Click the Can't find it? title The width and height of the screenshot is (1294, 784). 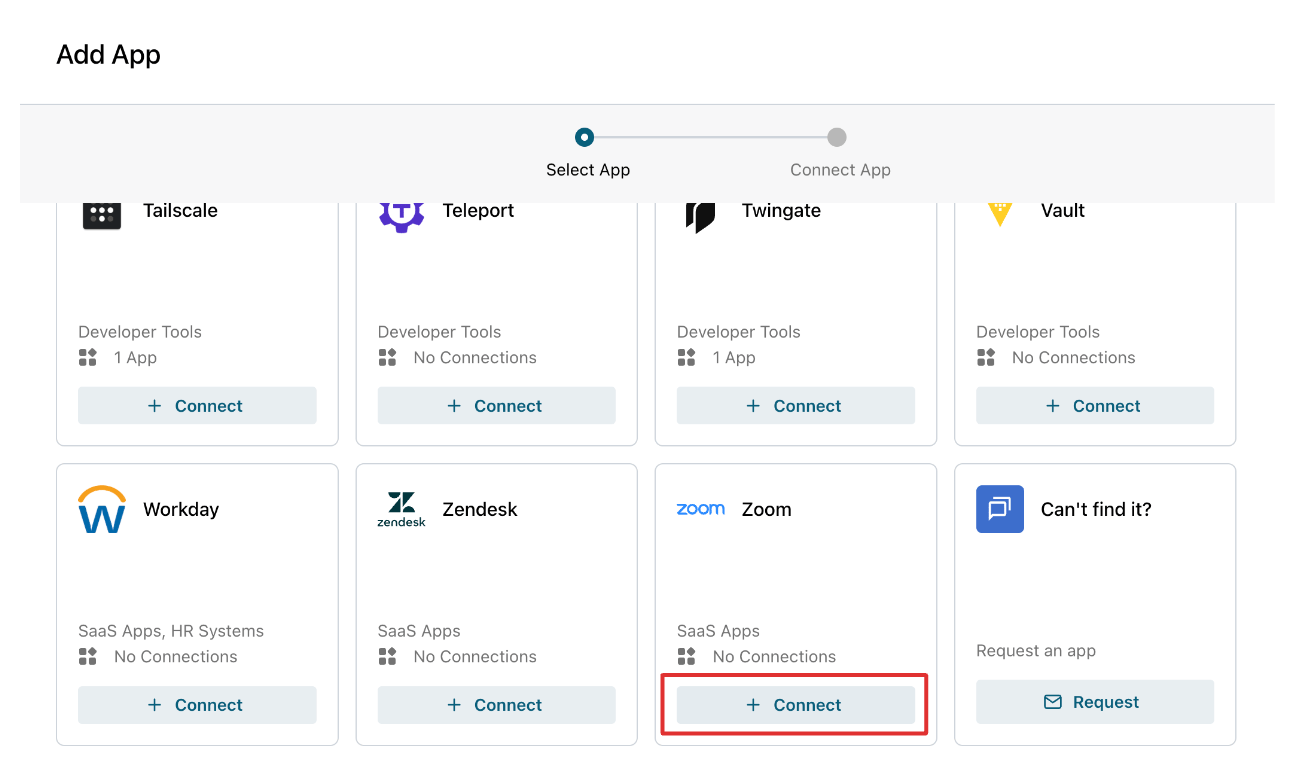click(1096, 510)
